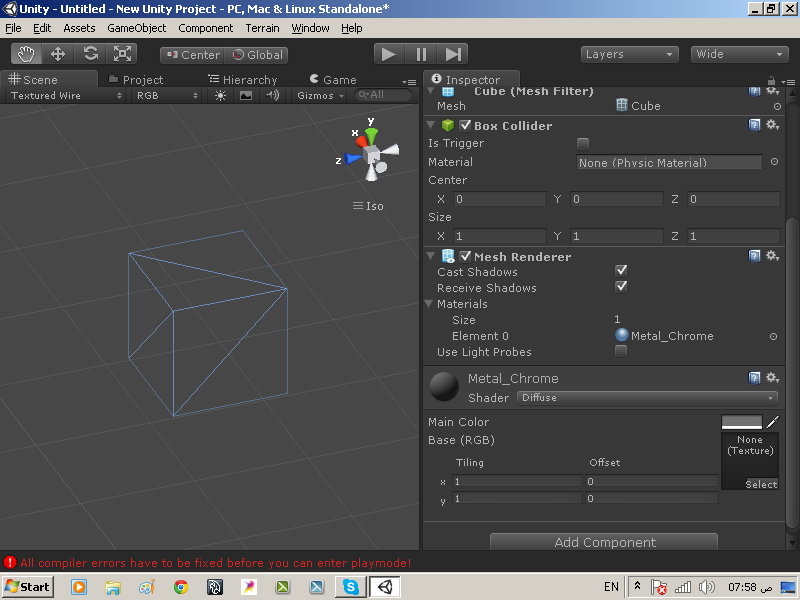Open Physic Material object picker
This screenshot has height=600, width=800.
774,162
